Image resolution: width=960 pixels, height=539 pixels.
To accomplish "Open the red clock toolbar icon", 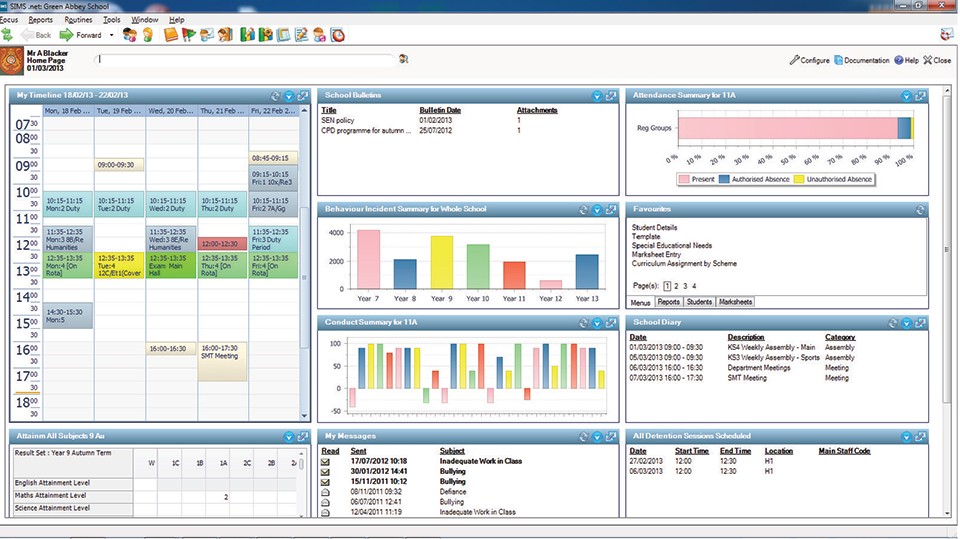I will point(338,35).
